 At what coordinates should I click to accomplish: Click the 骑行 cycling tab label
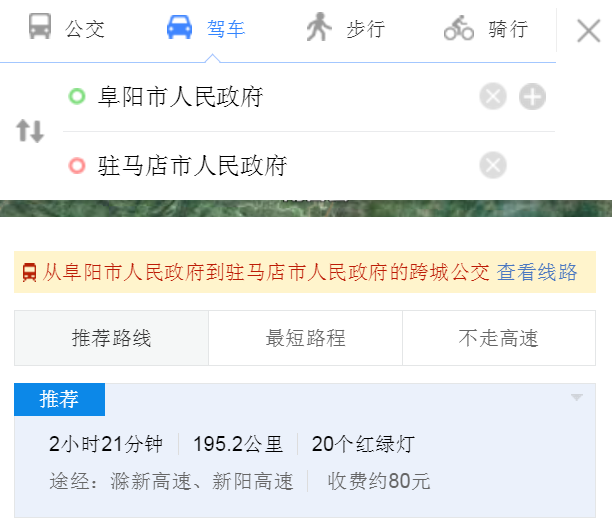[507, 28]
